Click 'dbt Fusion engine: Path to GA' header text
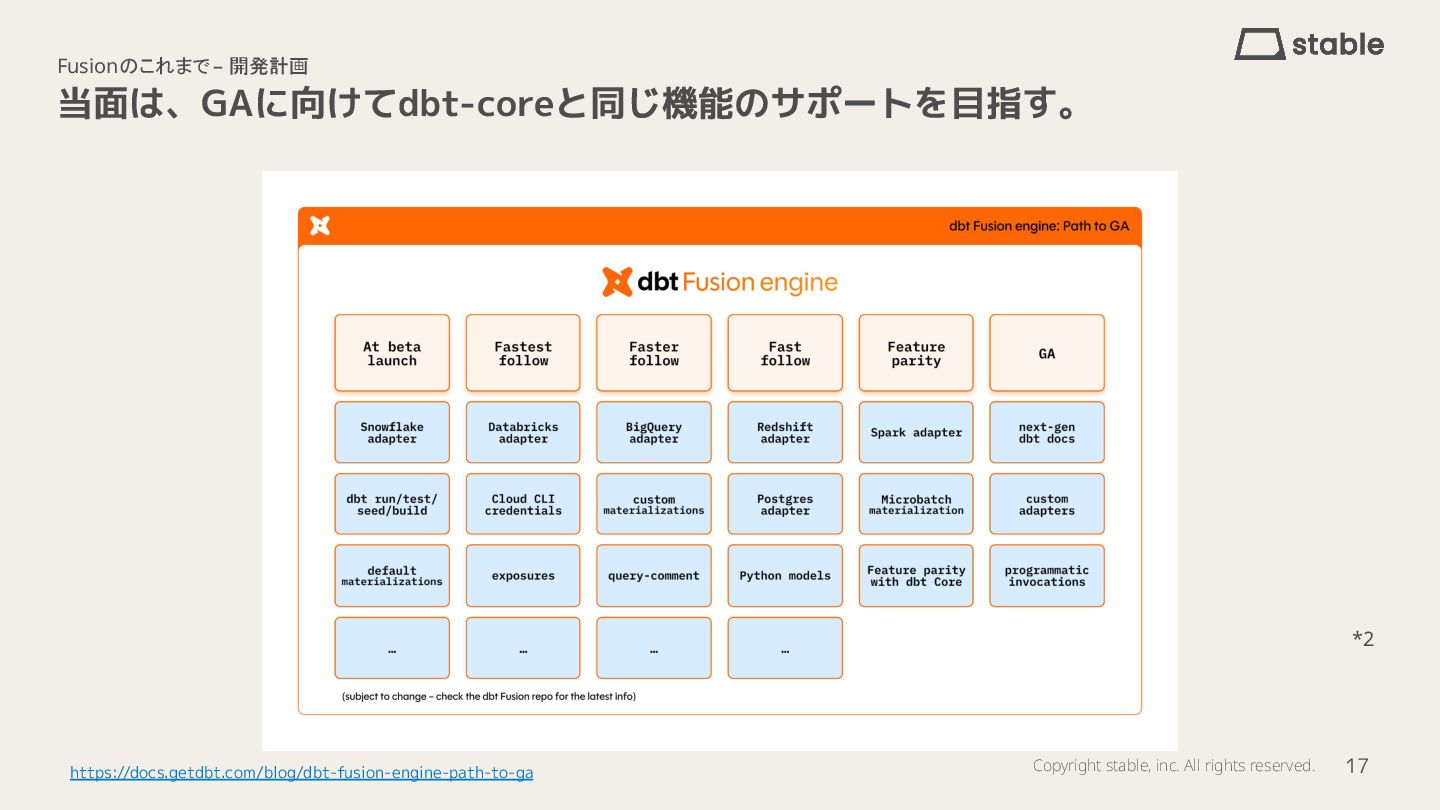Viewport: 1440px width, 810px height. [x=1039, y=226]
